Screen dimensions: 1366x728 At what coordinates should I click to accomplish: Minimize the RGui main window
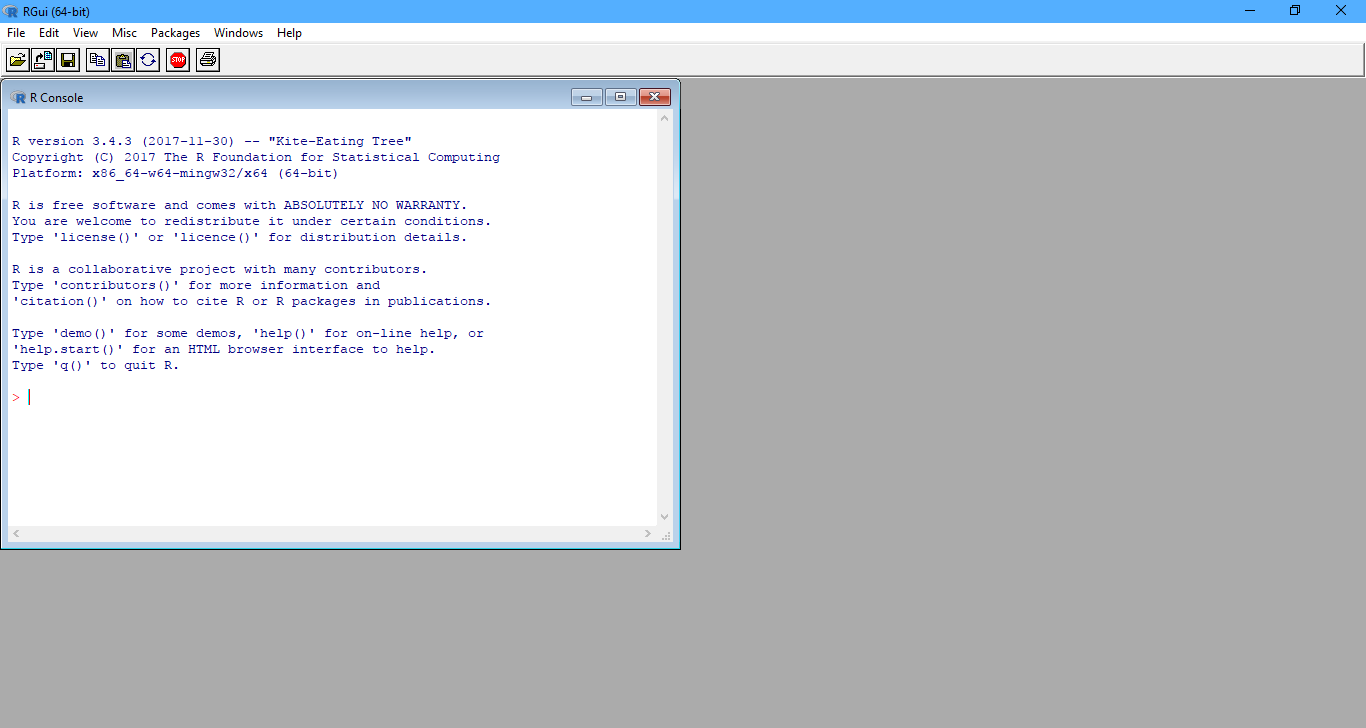tap(1250, 11)
